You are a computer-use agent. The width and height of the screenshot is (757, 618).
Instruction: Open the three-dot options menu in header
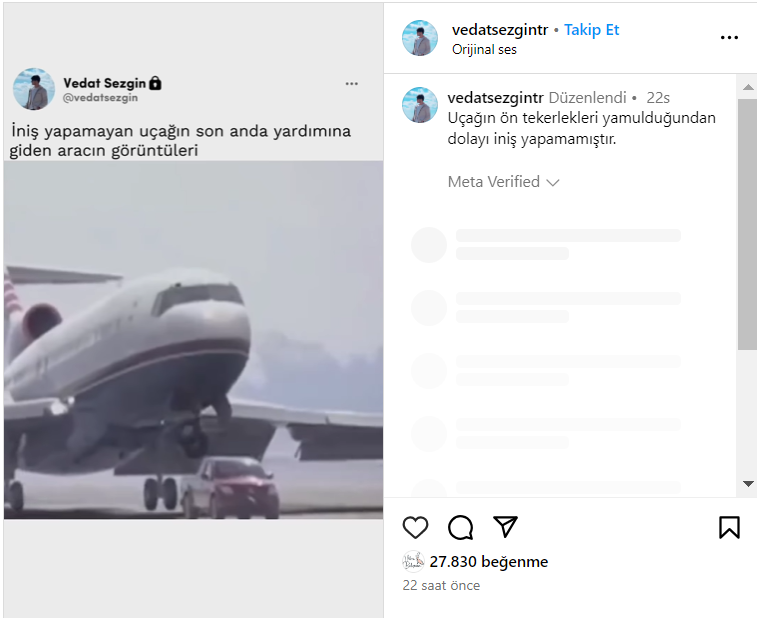(729, 38)
